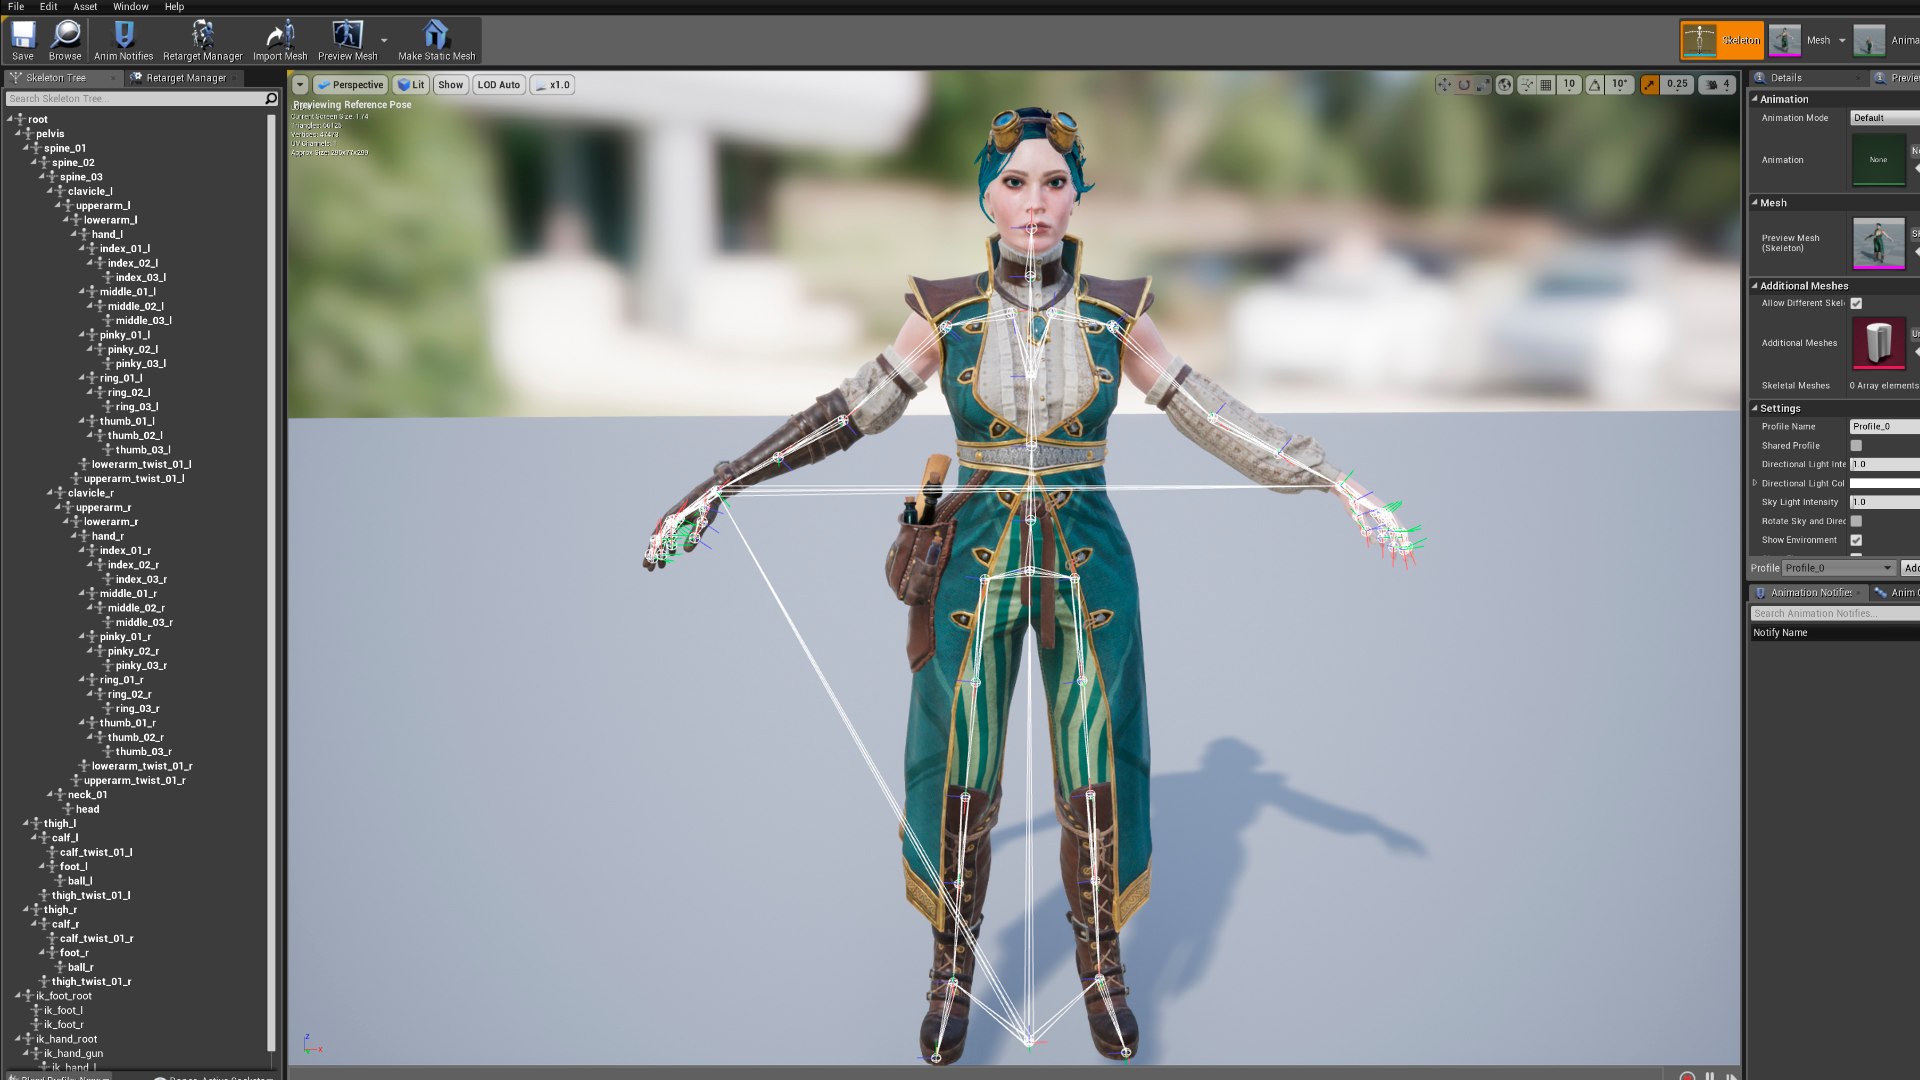Click the x1.0 playback speed button
Viewport: 1920px width, 1080px height.
552,85
